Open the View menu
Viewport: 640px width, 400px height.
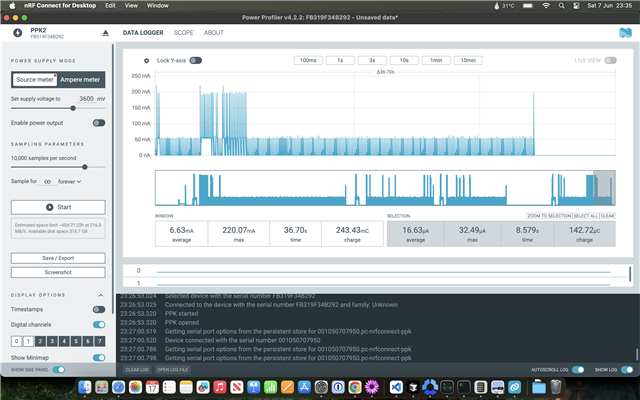[x=131, y=6]
